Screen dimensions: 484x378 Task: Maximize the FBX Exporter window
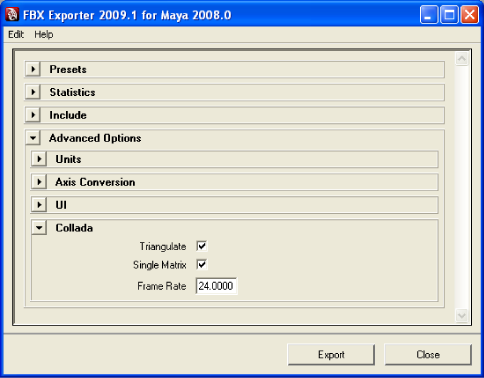[x=449, y=15]
